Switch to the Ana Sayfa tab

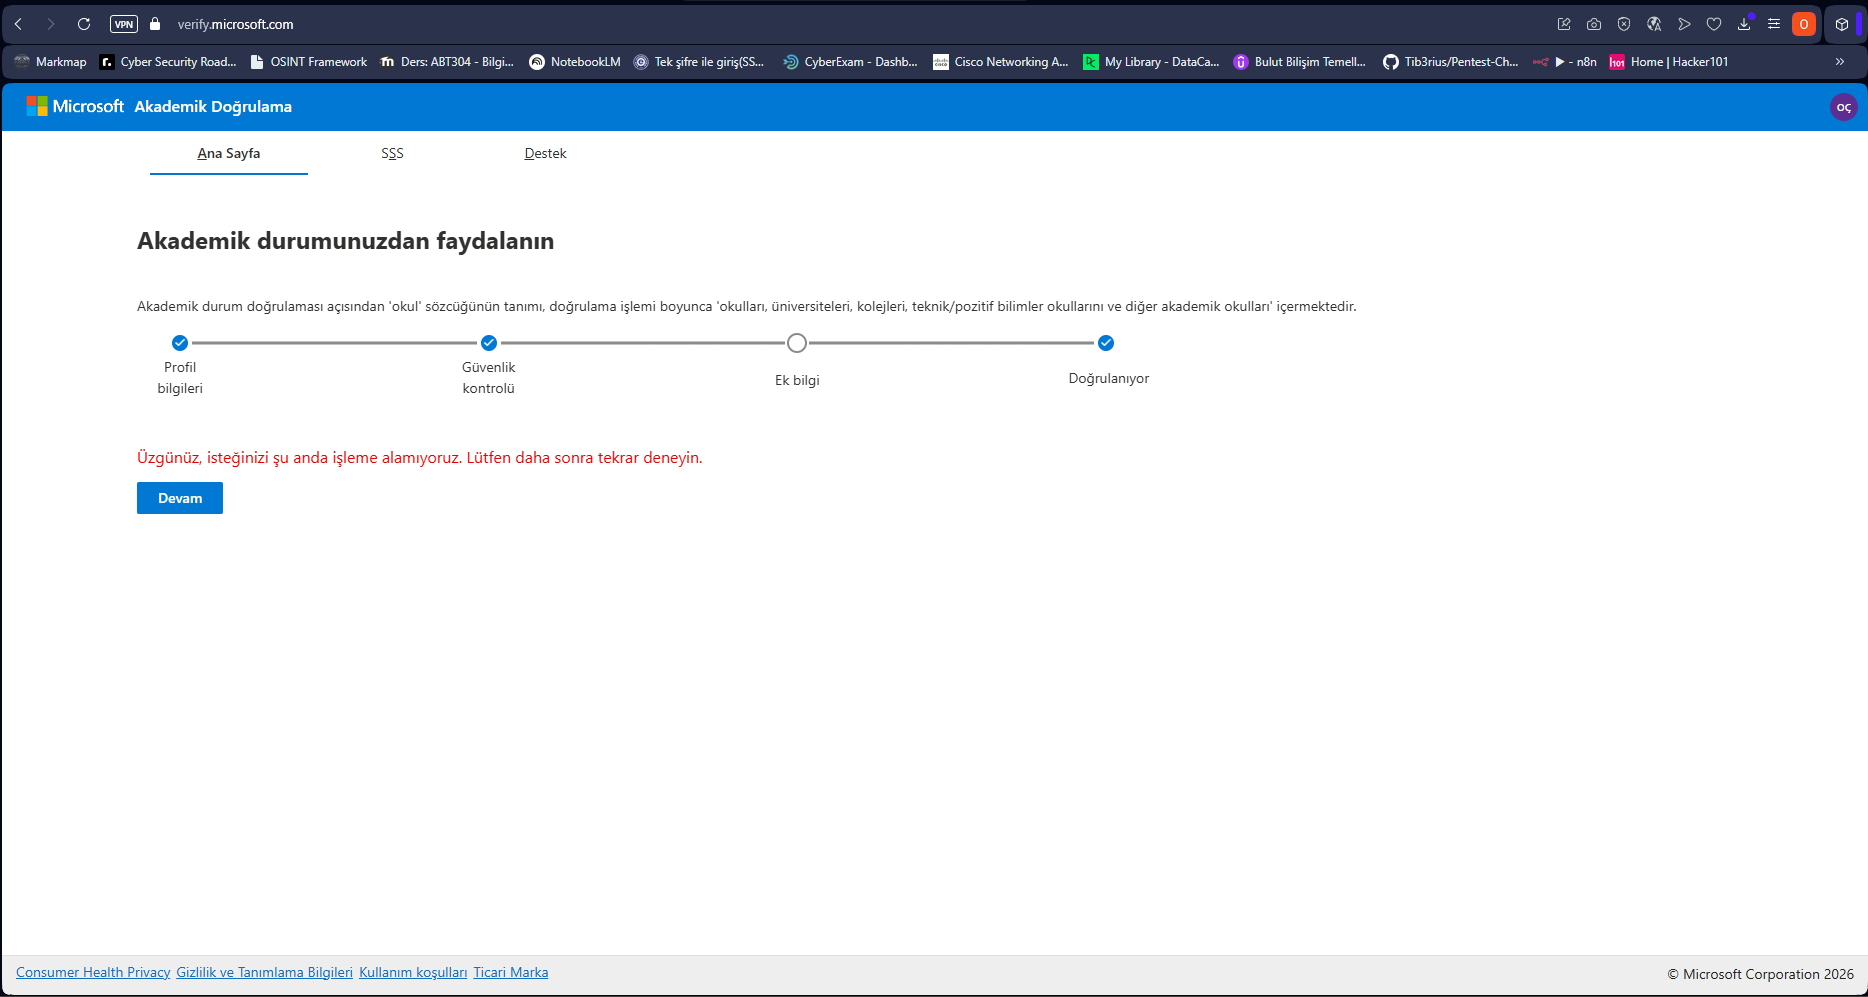[x=229, y=153]
